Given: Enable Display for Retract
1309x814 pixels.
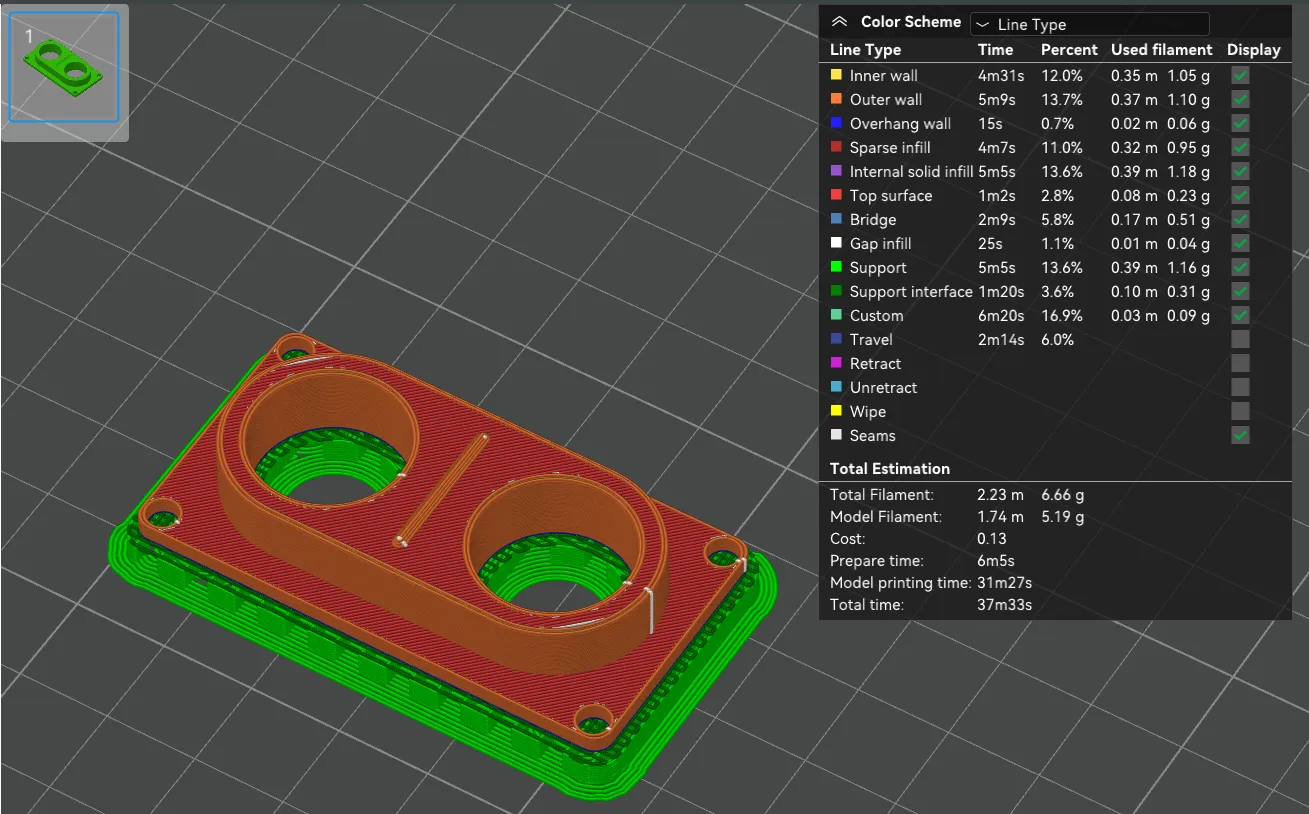Looking at the screenshot, I should point(1239,363).
